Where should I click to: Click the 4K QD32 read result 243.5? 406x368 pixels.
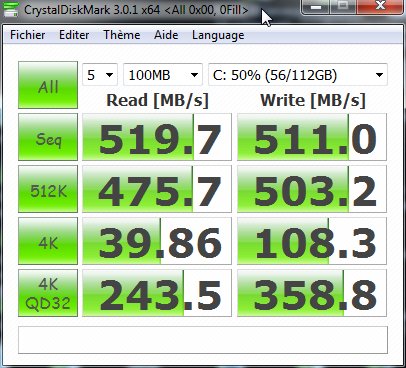tap(157, 293)
